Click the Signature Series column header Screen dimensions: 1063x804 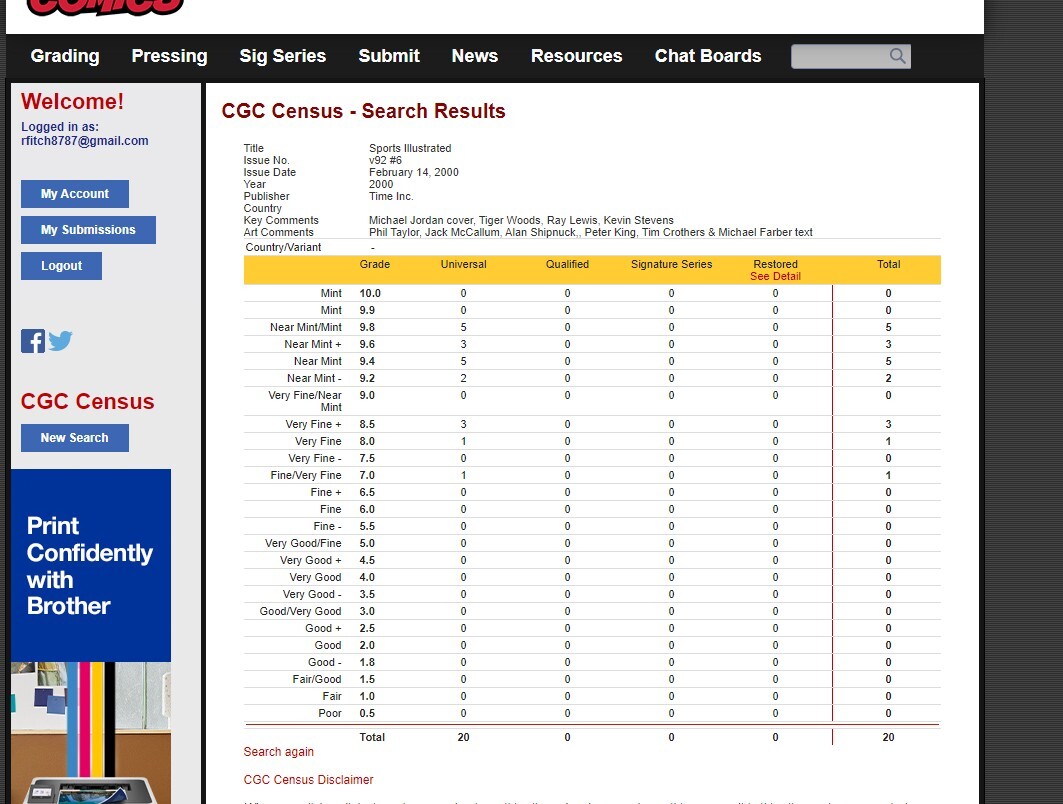(x=672, y=264)
